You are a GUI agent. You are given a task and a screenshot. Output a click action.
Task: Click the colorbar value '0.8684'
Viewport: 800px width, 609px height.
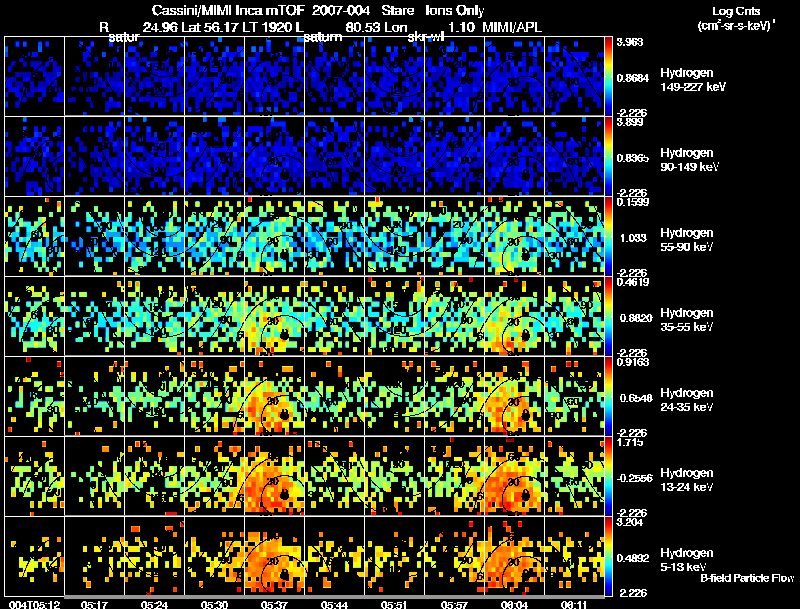click(633, 78)
